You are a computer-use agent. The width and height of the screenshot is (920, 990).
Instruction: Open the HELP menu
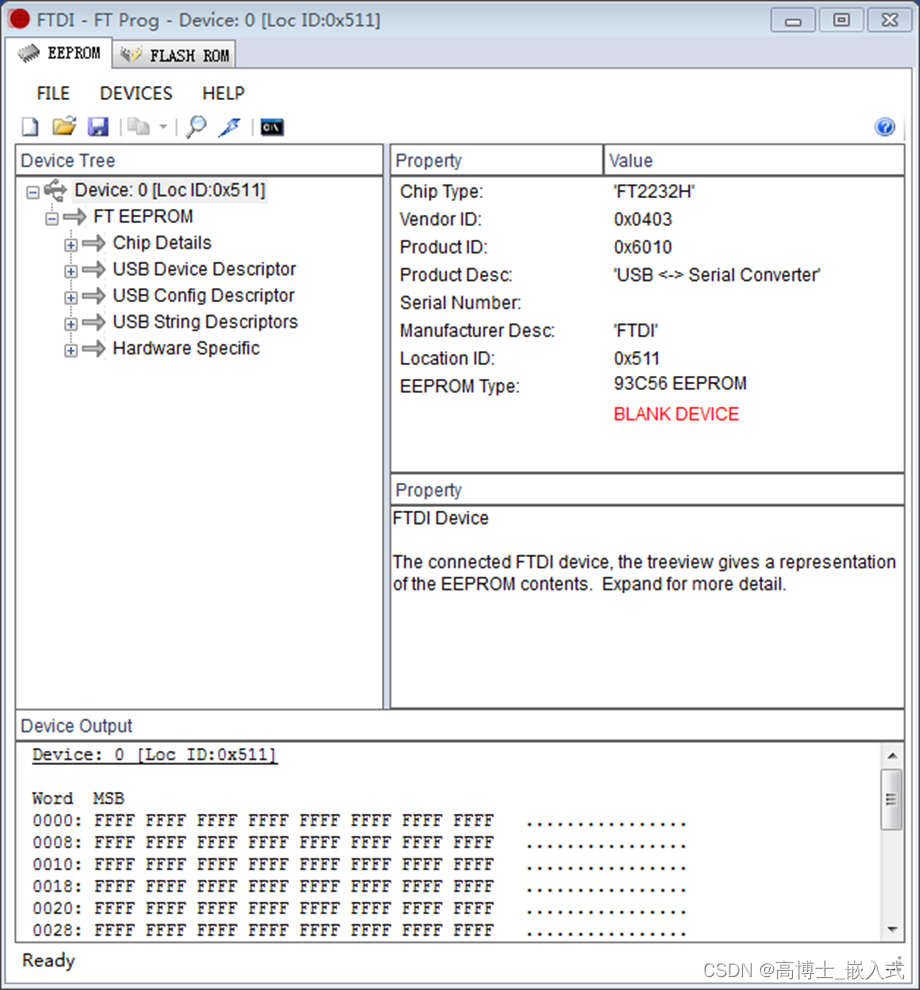[223, 93]
